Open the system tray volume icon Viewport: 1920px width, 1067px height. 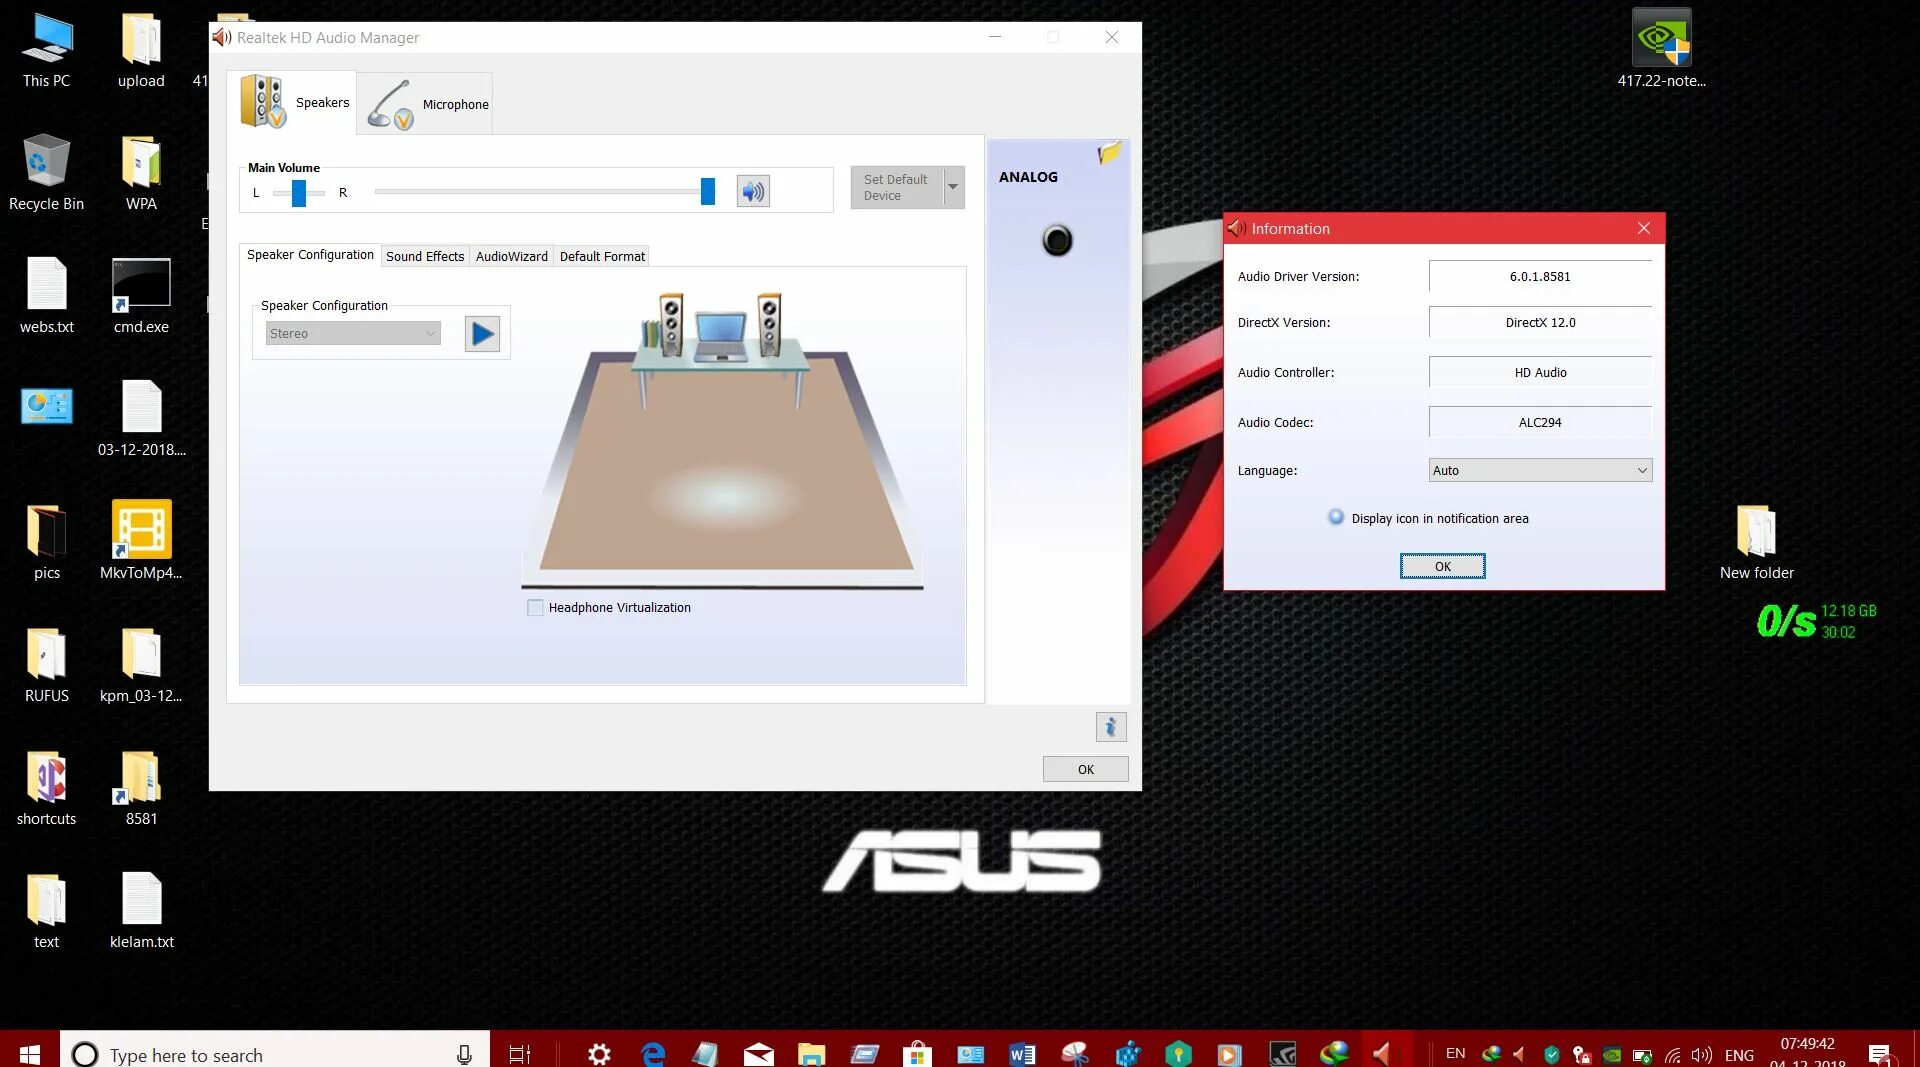pos(1701,1055)
